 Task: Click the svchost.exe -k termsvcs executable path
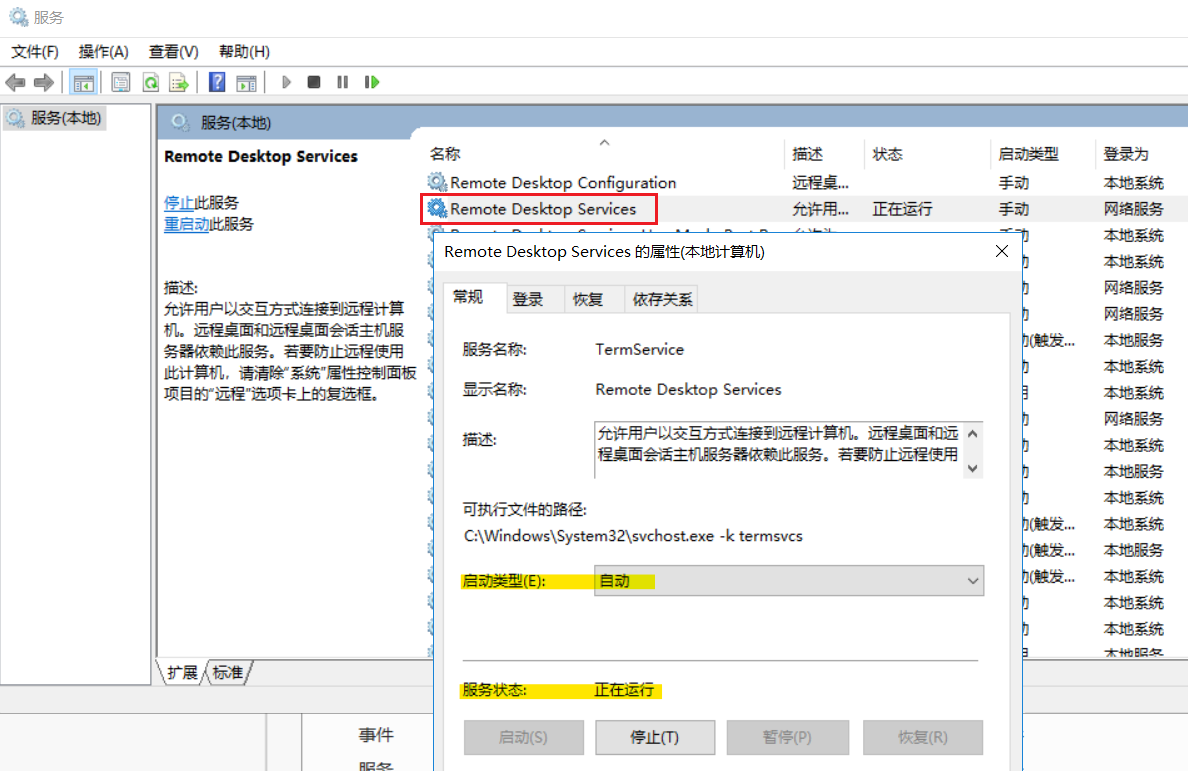tap(633, 536)
